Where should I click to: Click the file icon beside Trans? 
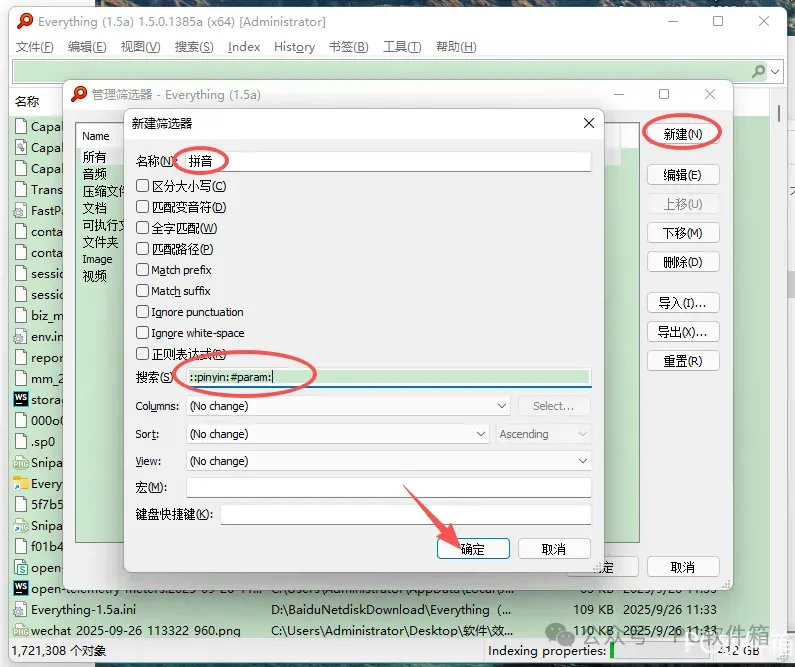[20, 190]
